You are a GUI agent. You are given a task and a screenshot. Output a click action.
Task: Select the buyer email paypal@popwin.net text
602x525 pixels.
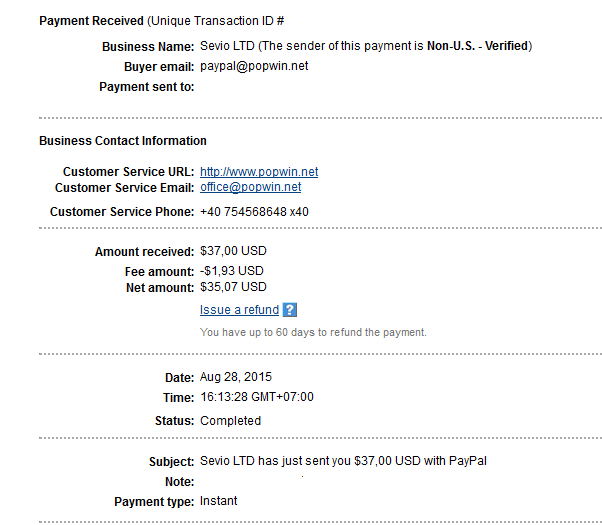coord(254,66)
